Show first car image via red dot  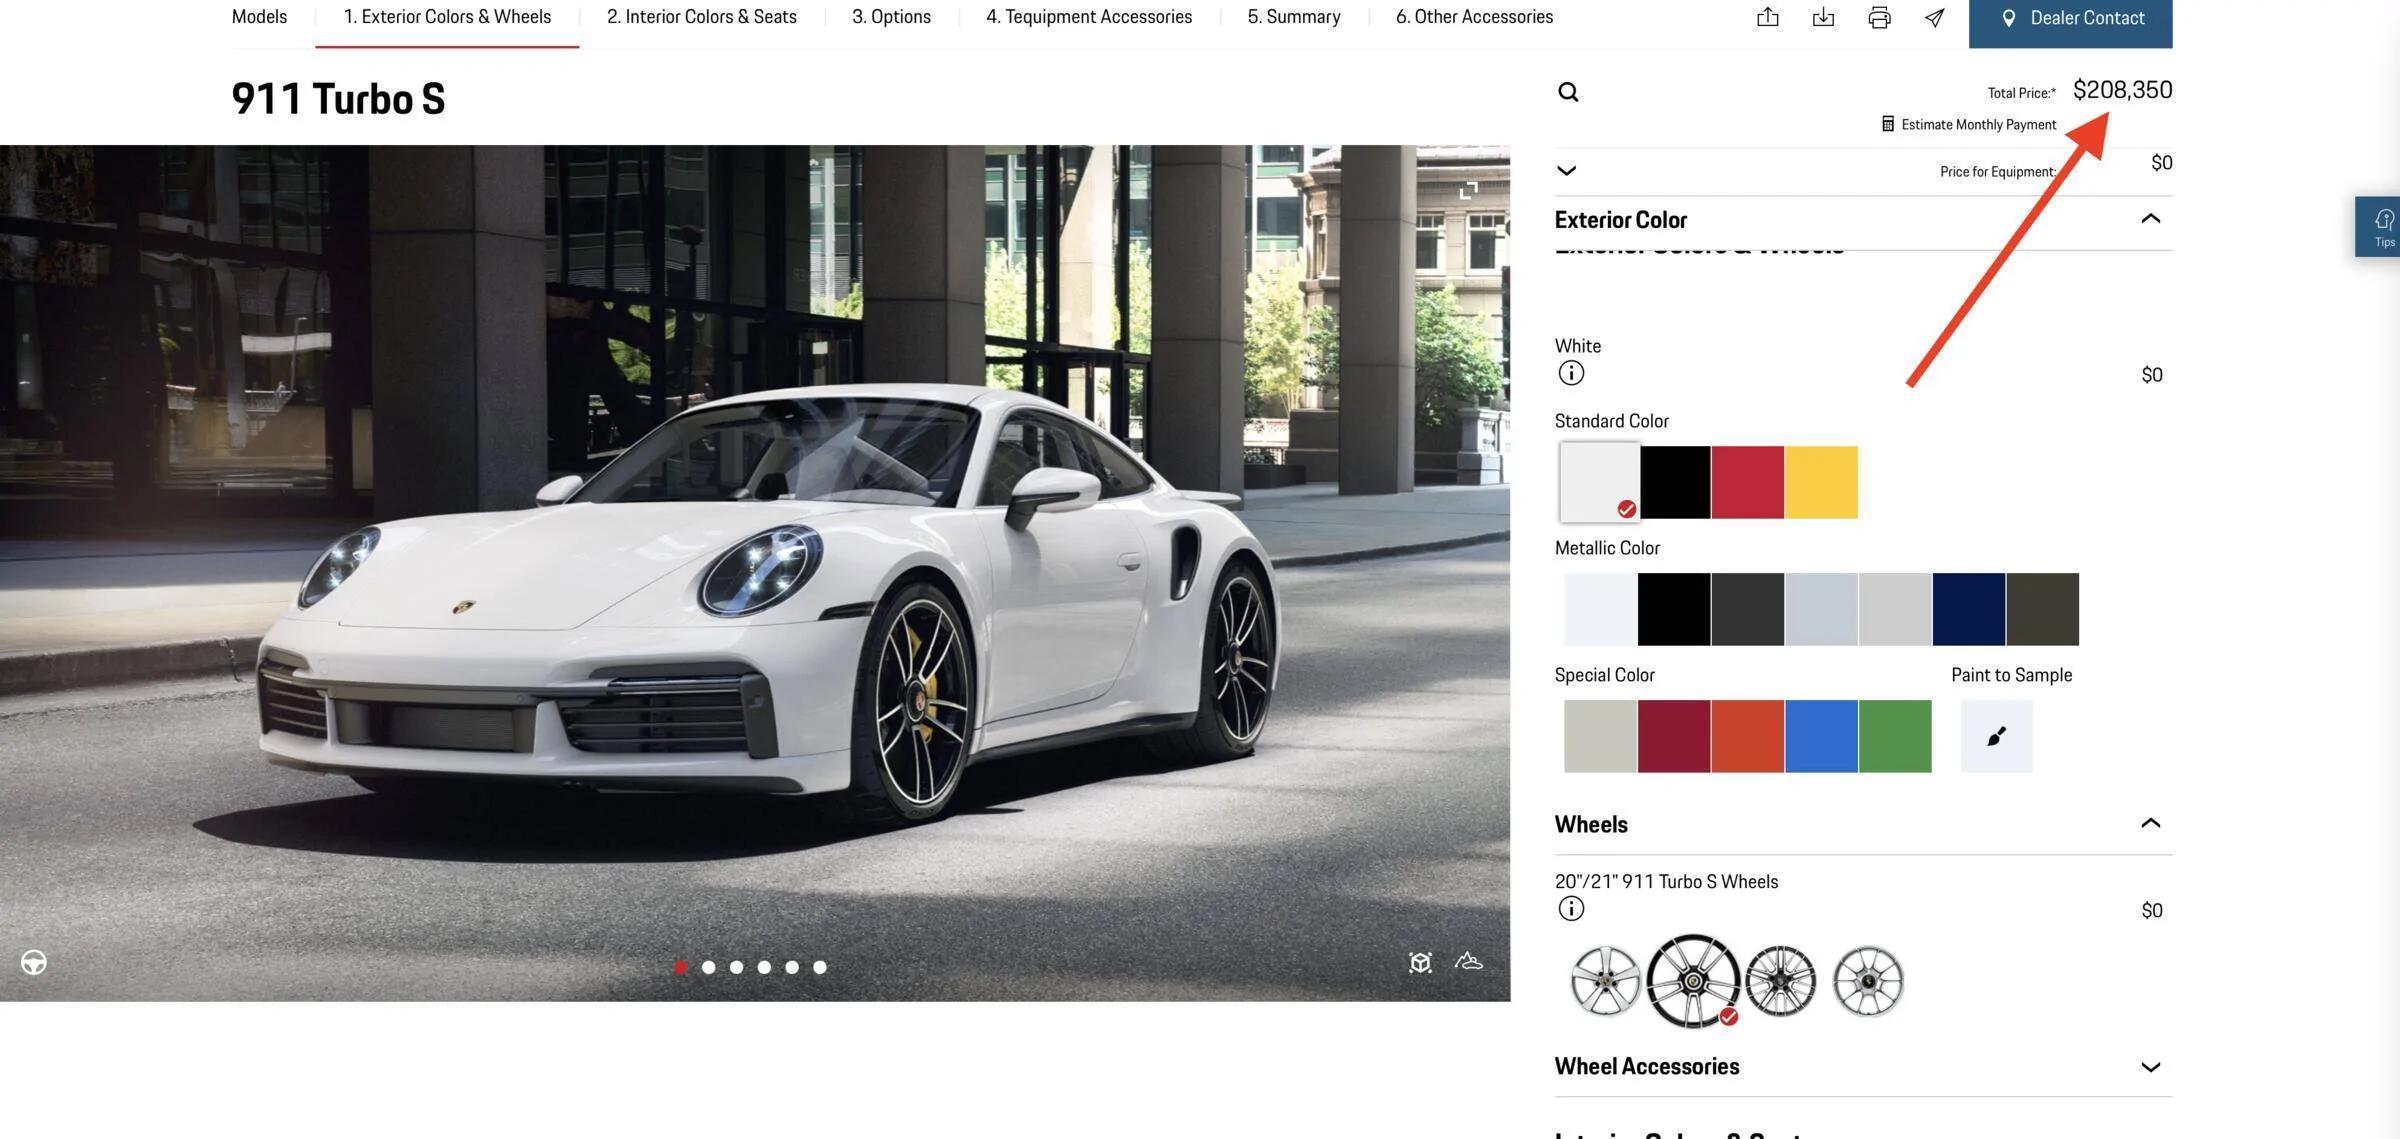[681, 967]
